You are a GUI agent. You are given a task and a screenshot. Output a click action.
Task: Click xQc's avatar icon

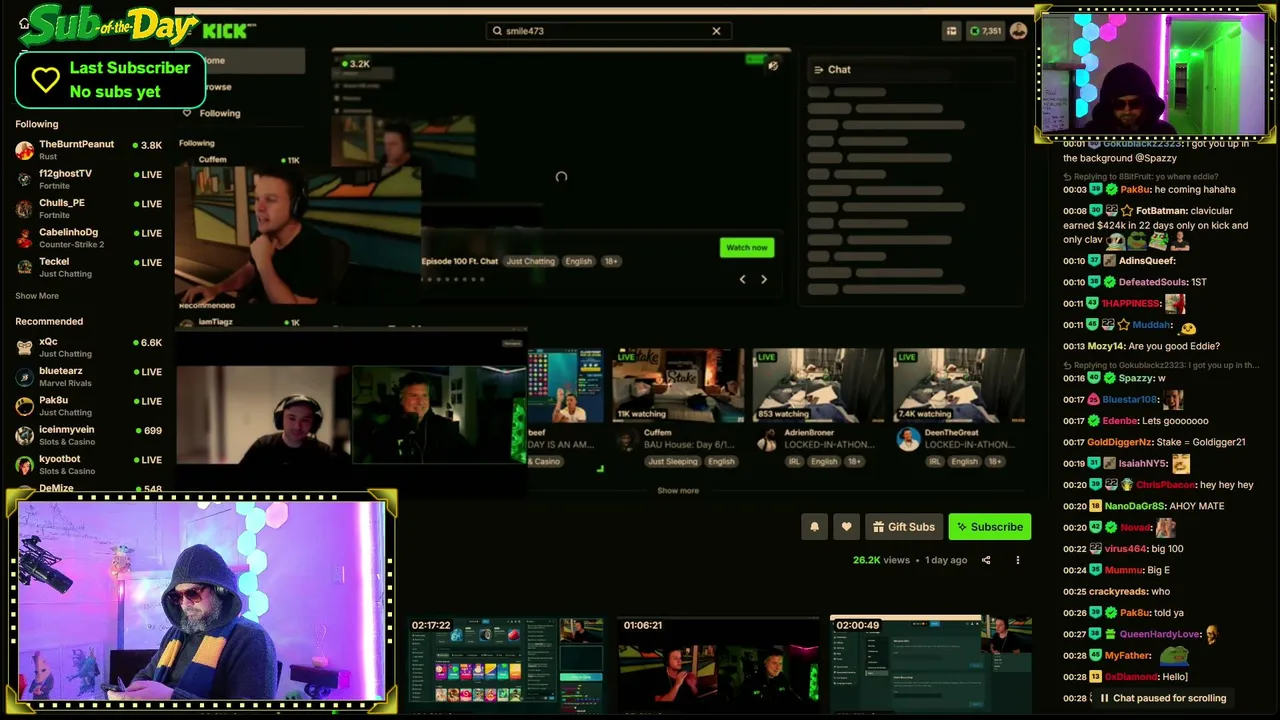pyautogui.click(x=24, y=347)
